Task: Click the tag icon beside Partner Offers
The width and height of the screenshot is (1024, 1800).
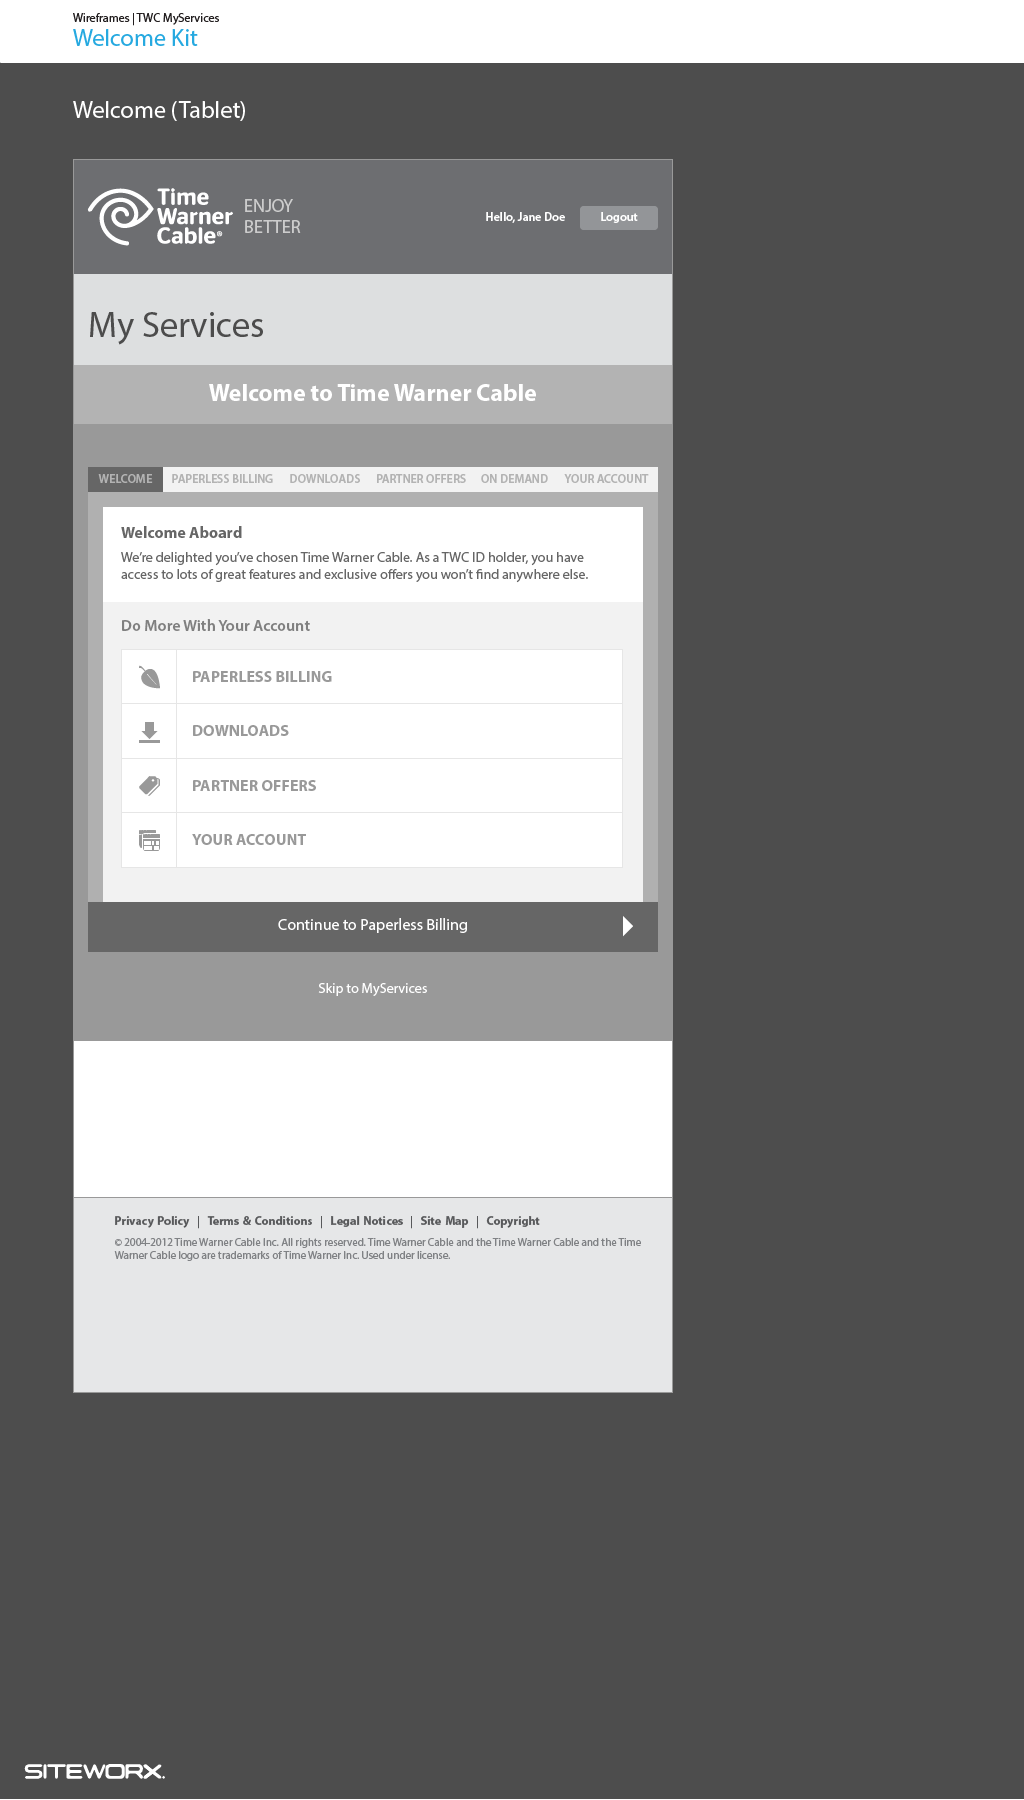Action: point(149,786)
